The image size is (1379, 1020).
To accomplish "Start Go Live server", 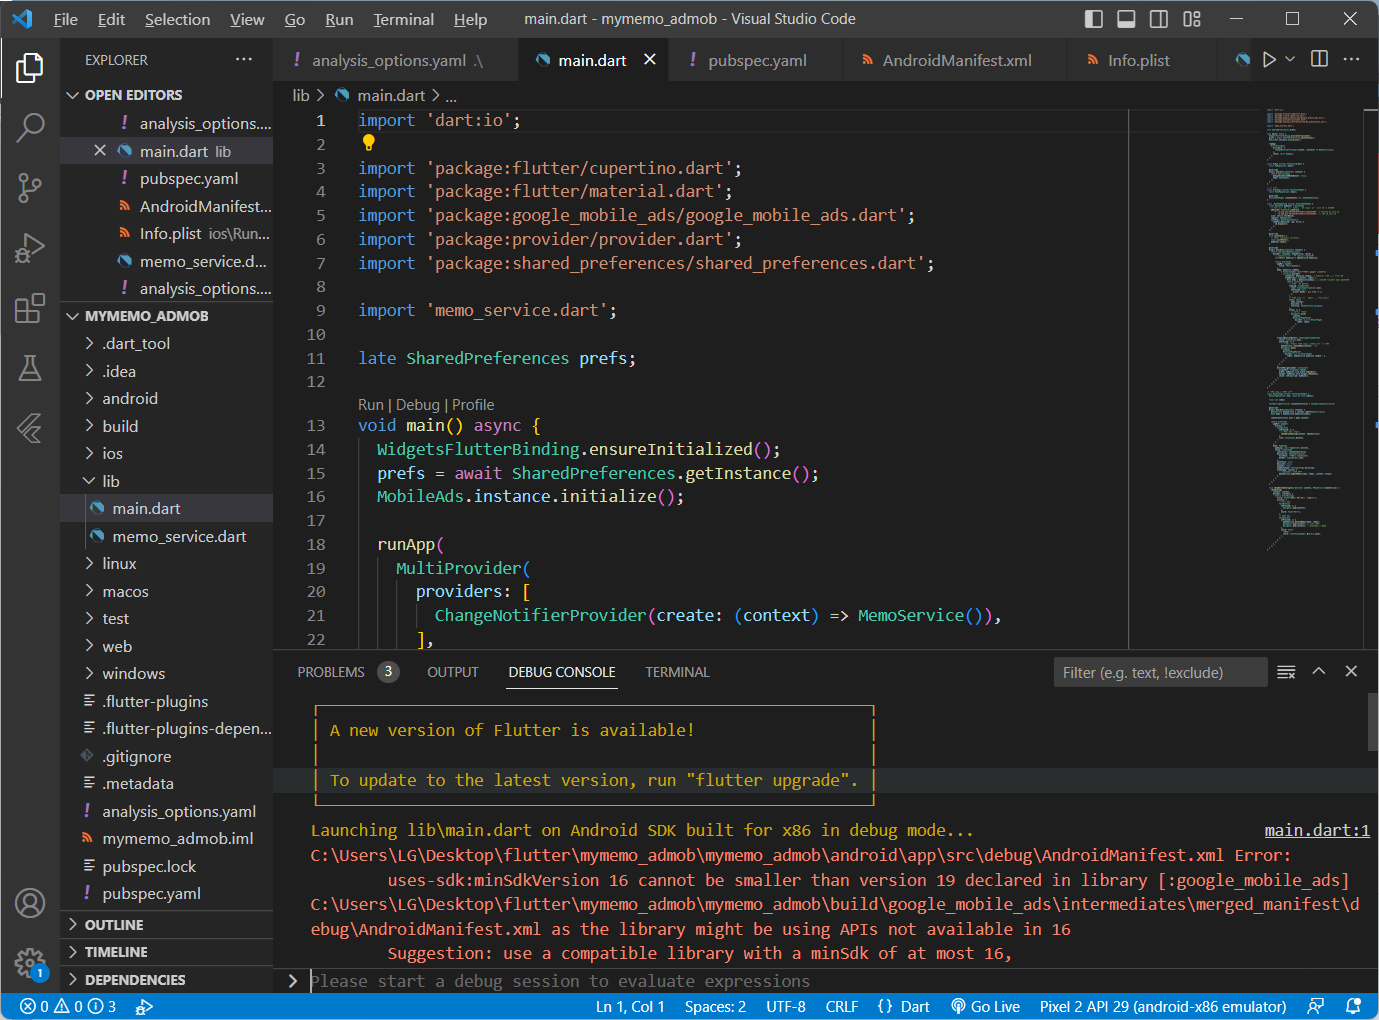I will pyautogui.click(x=985, y=1007).
